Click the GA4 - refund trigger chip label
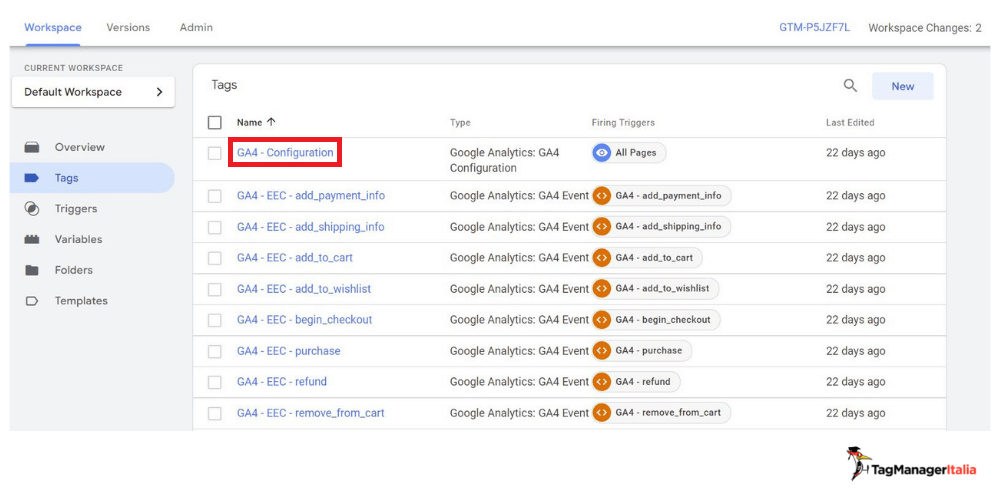1000x500 pixels. (x=643, y=381)
